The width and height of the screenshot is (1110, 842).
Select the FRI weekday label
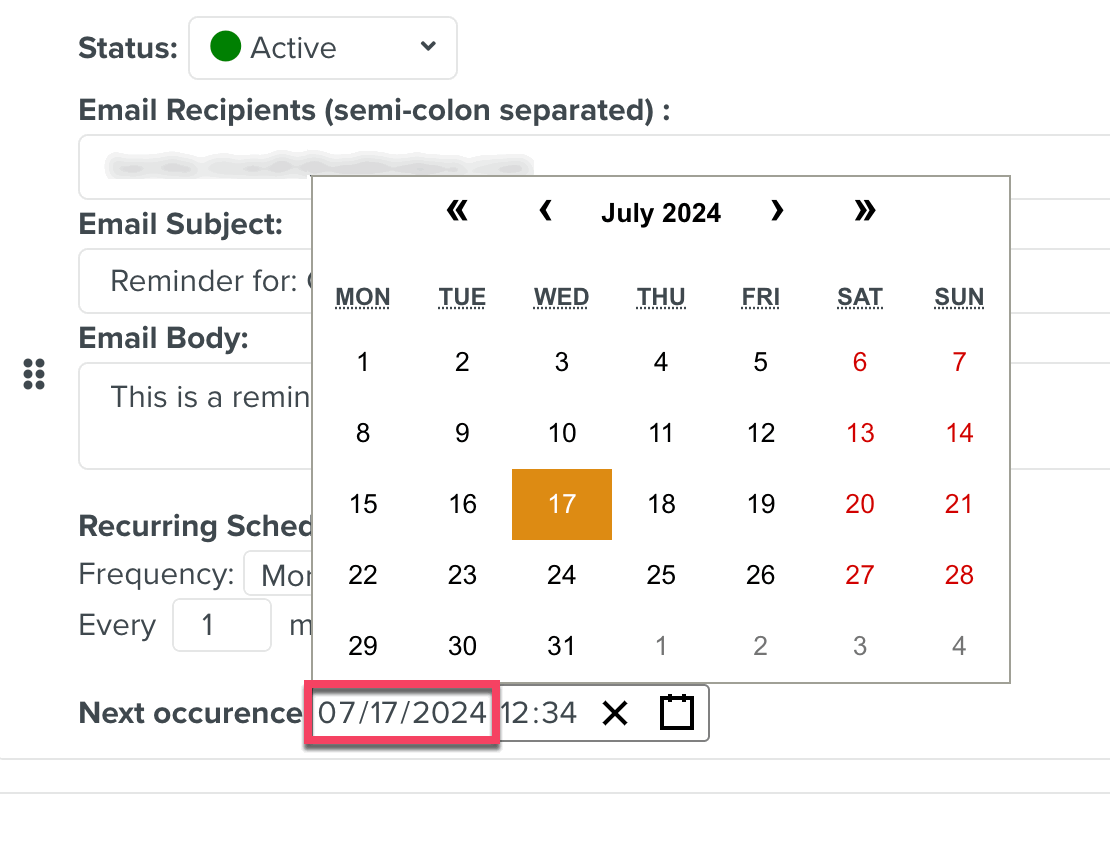(x=759, y=296)
